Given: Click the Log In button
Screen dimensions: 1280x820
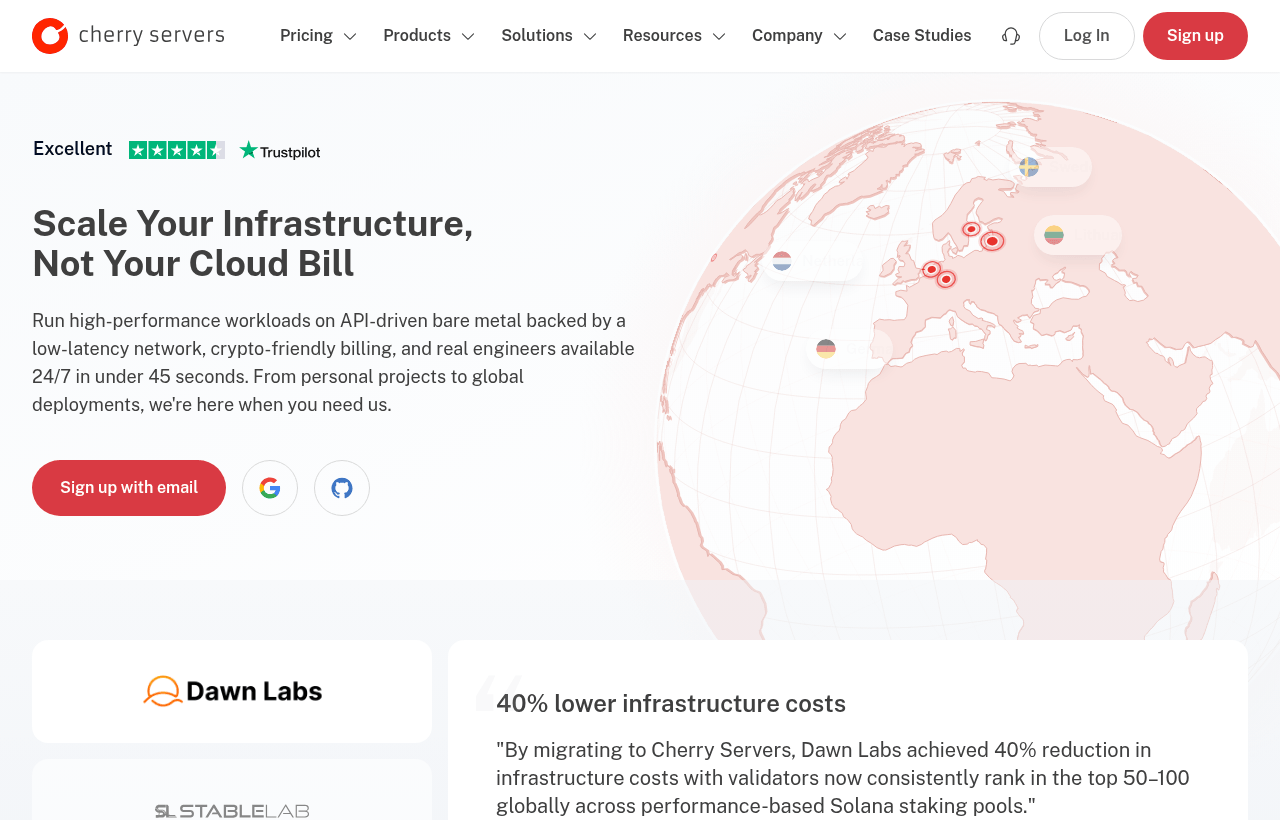Looking at the screenshot, I should (1087, 36).
